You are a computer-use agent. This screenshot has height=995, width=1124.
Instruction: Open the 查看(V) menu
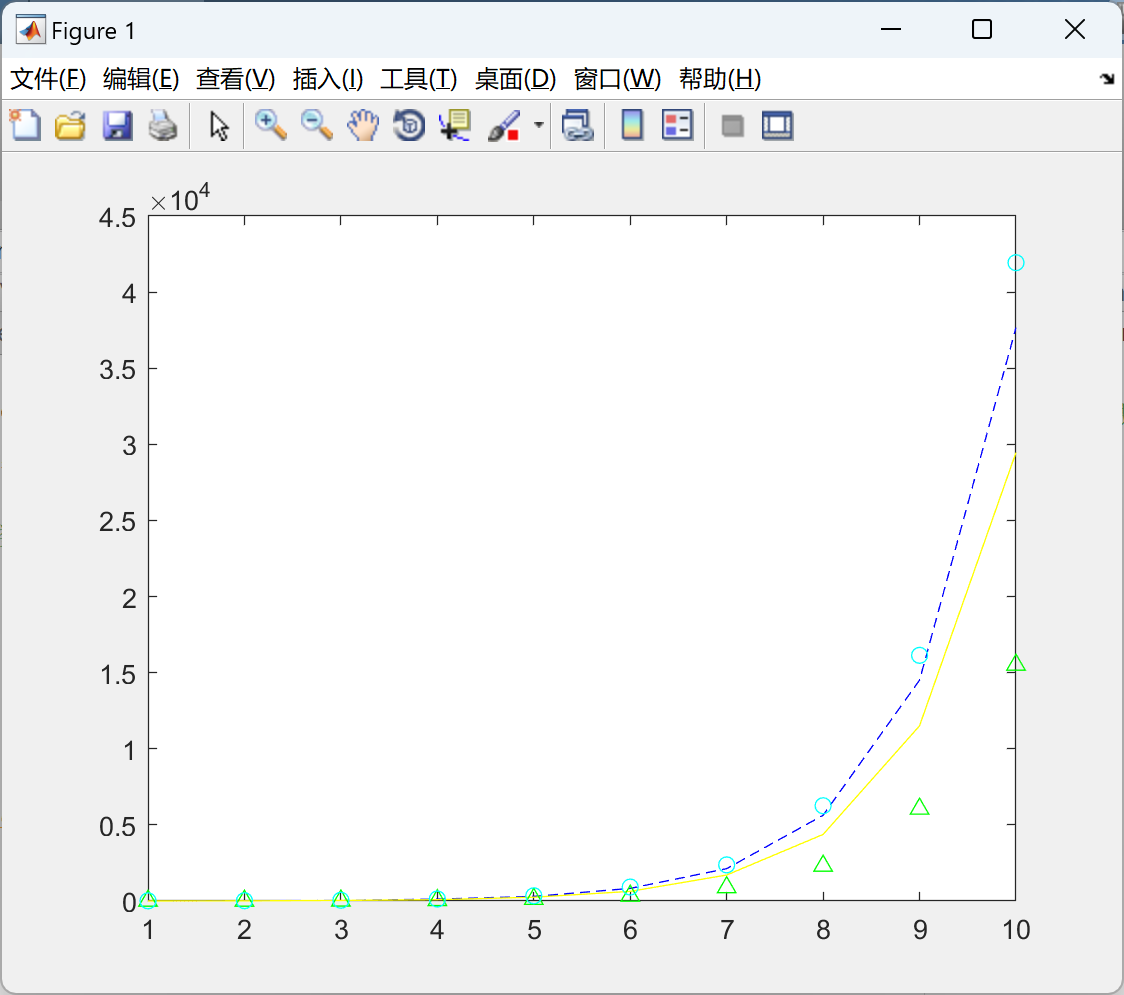tap(235, 79)
